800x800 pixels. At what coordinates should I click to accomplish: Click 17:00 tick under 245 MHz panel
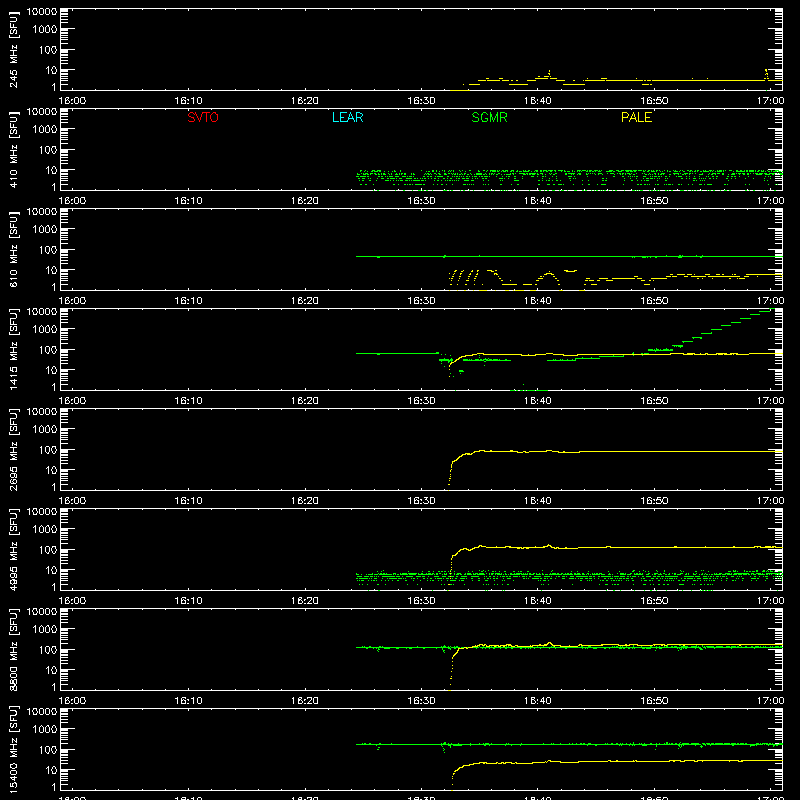tap(770, 101)
